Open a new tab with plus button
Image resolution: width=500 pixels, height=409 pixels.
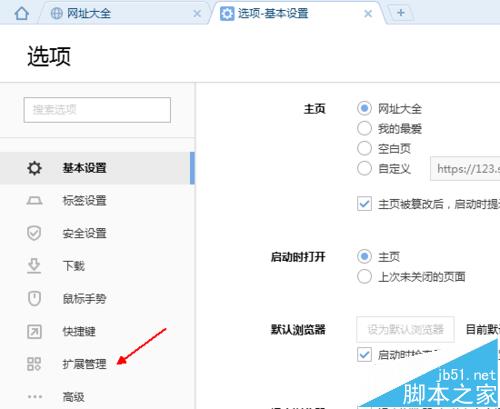coord(401,13)
